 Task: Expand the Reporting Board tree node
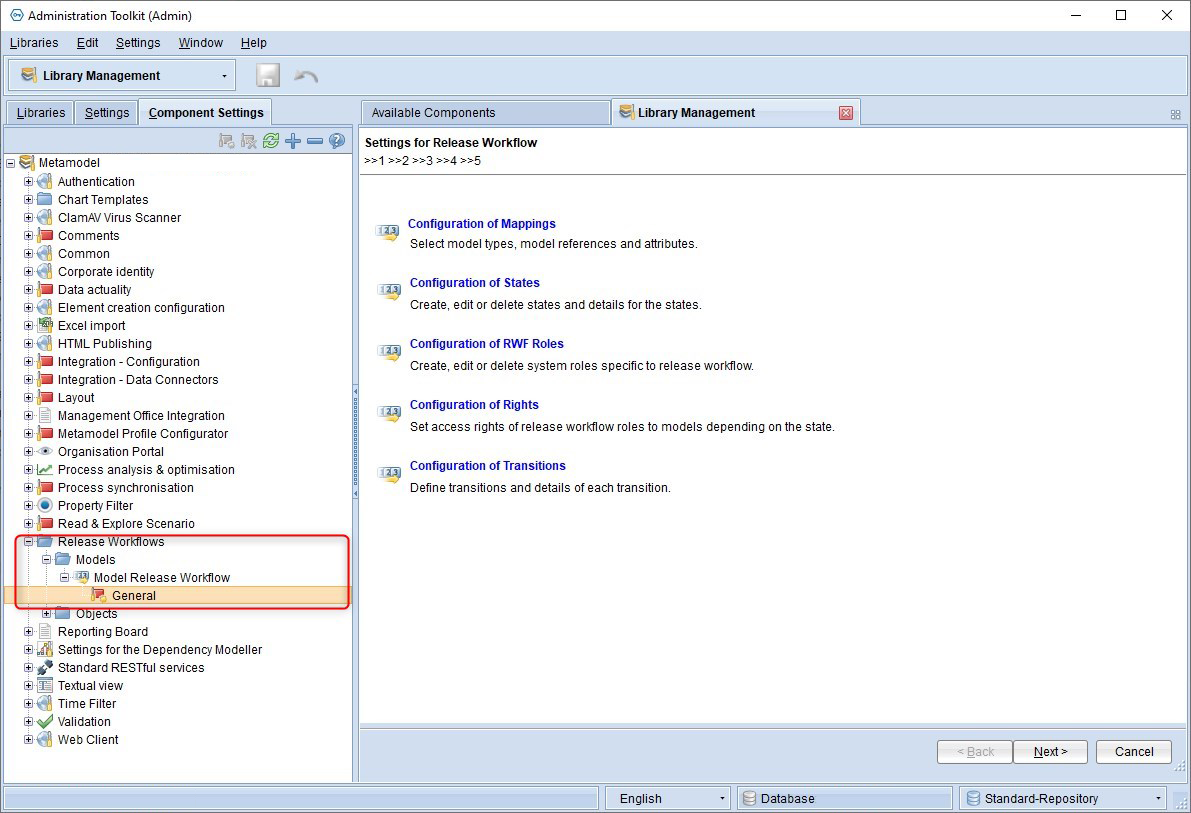click(28, 631)
